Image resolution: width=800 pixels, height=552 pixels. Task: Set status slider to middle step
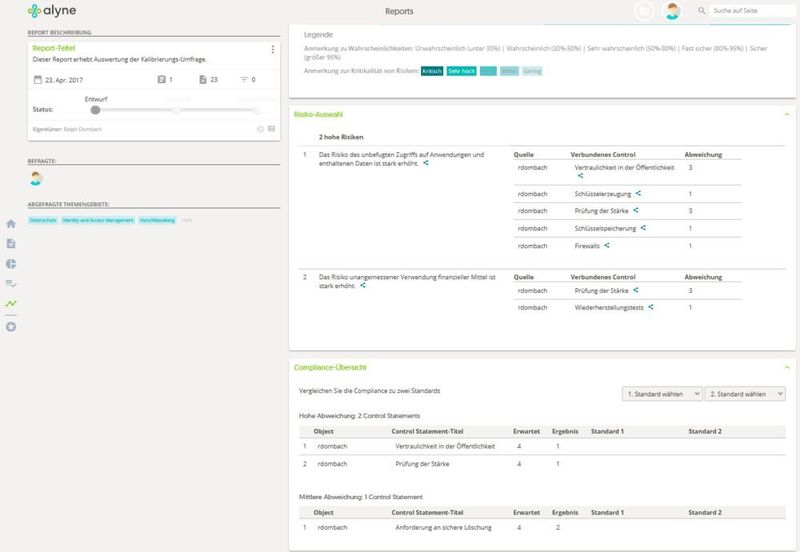coord(176,110)
